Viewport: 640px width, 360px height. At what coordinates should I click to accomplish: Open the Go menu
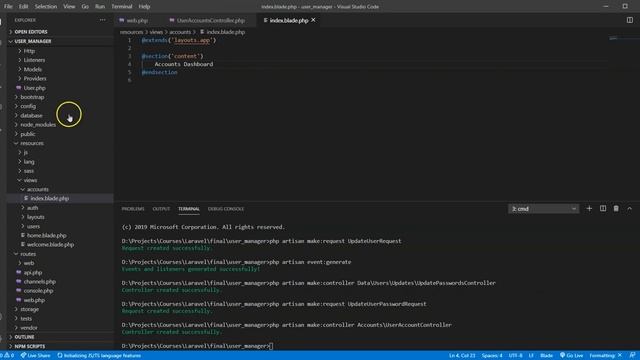click(85, 7)
